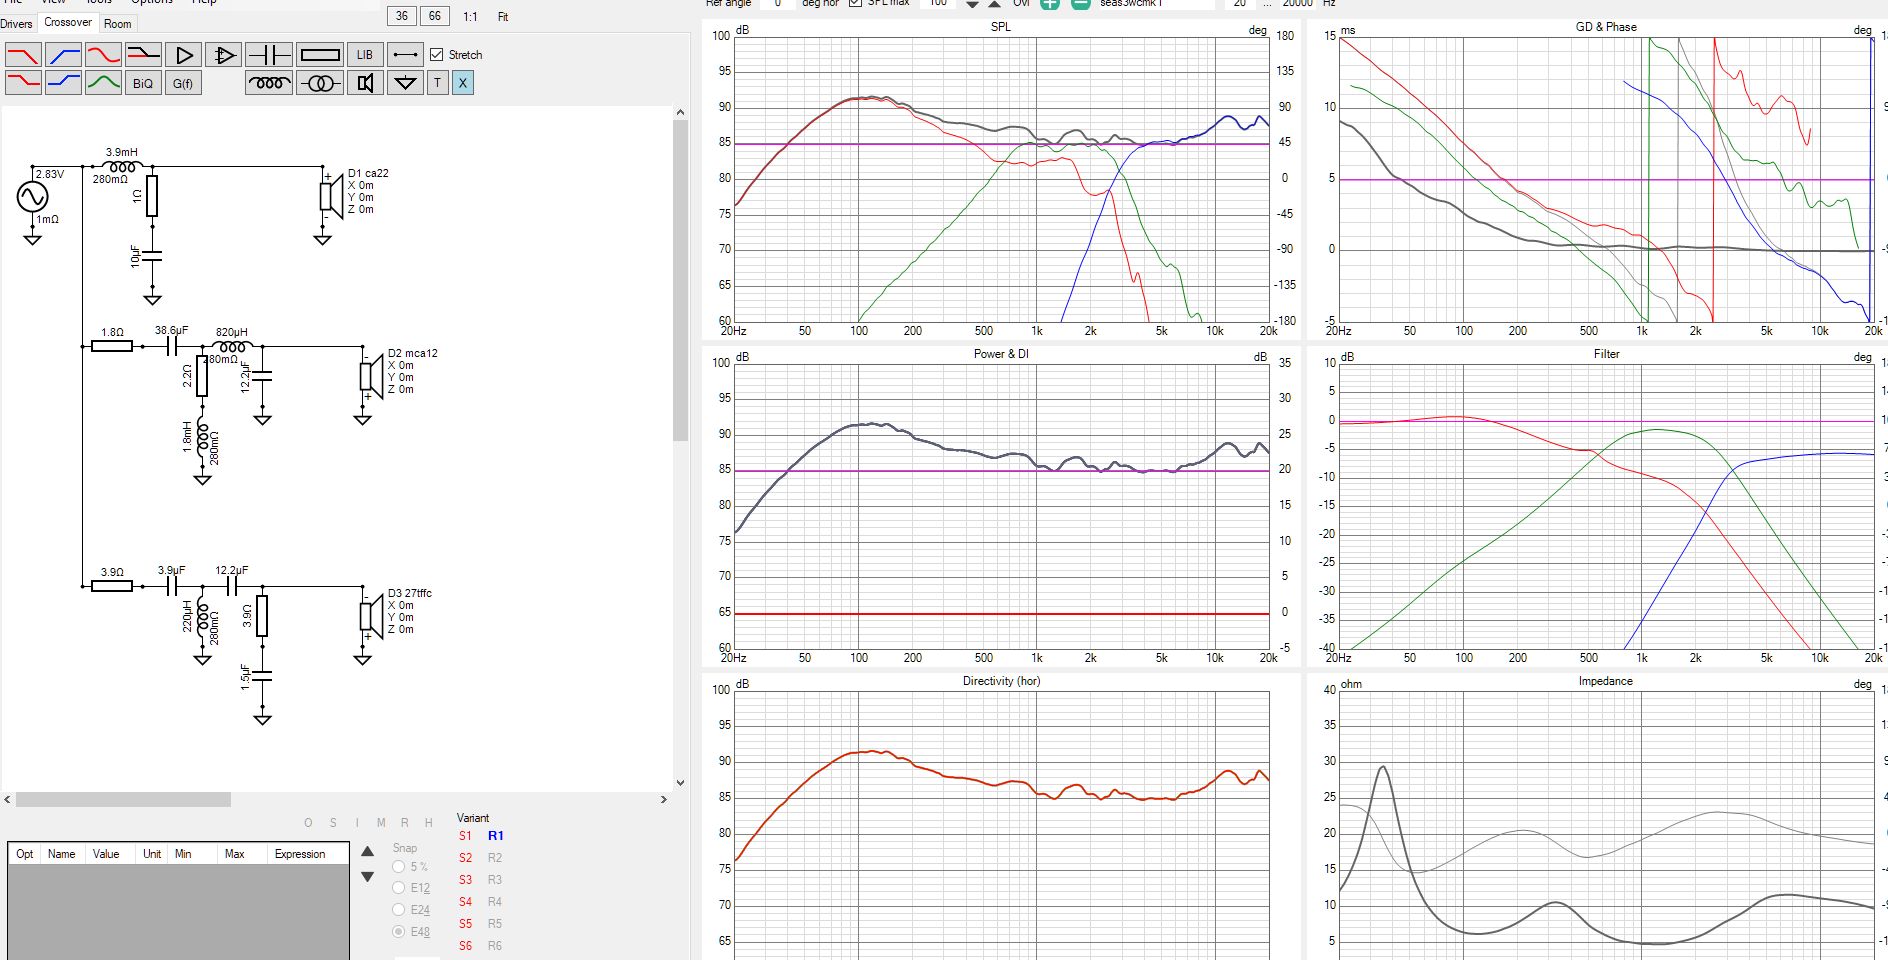Fit the schematic to view
1888x960 pixels.
click(x=503, y=17)
